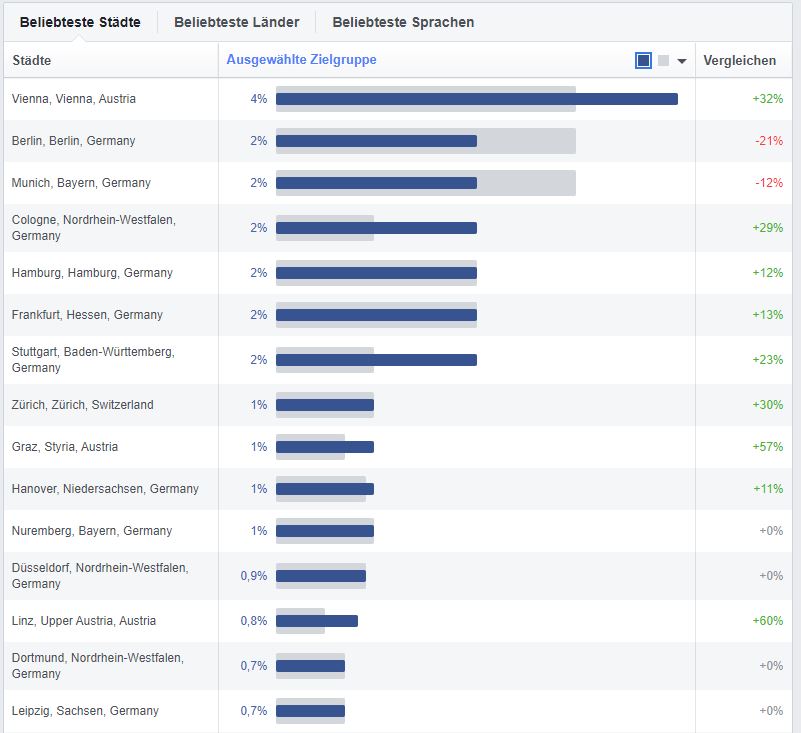Open the Beliebteste Sprachen tab

coord(403,22)
